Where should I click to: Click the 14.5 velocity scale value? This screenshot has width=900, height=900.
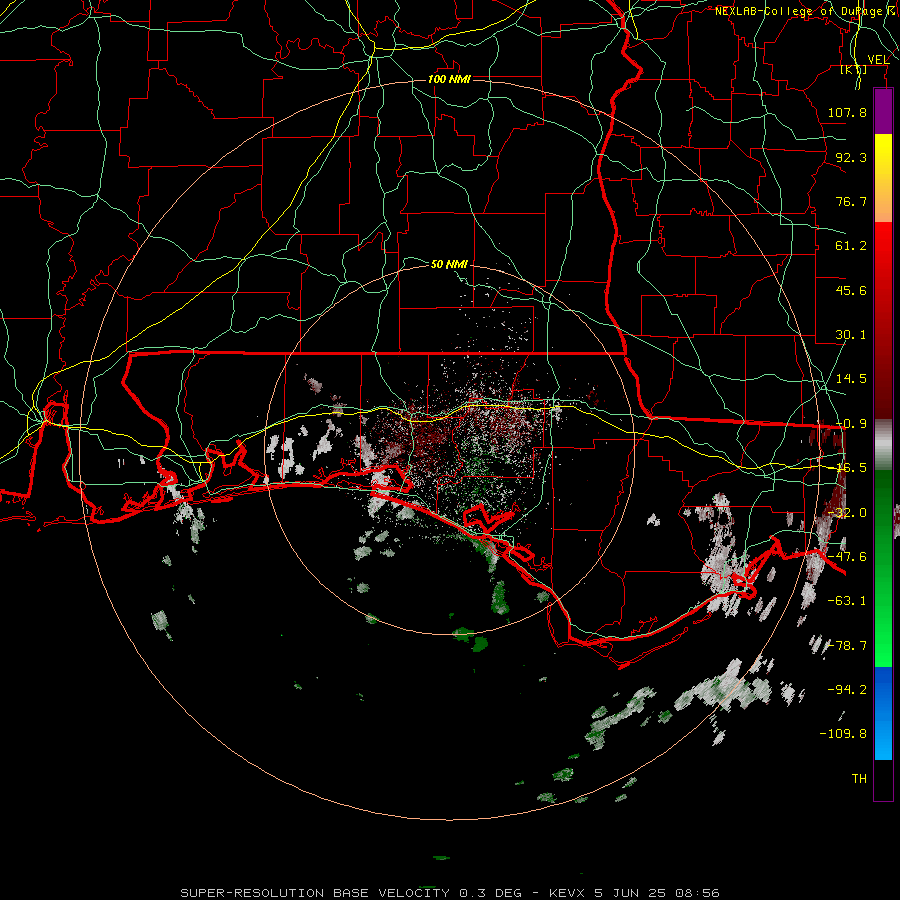pos(851,379)
